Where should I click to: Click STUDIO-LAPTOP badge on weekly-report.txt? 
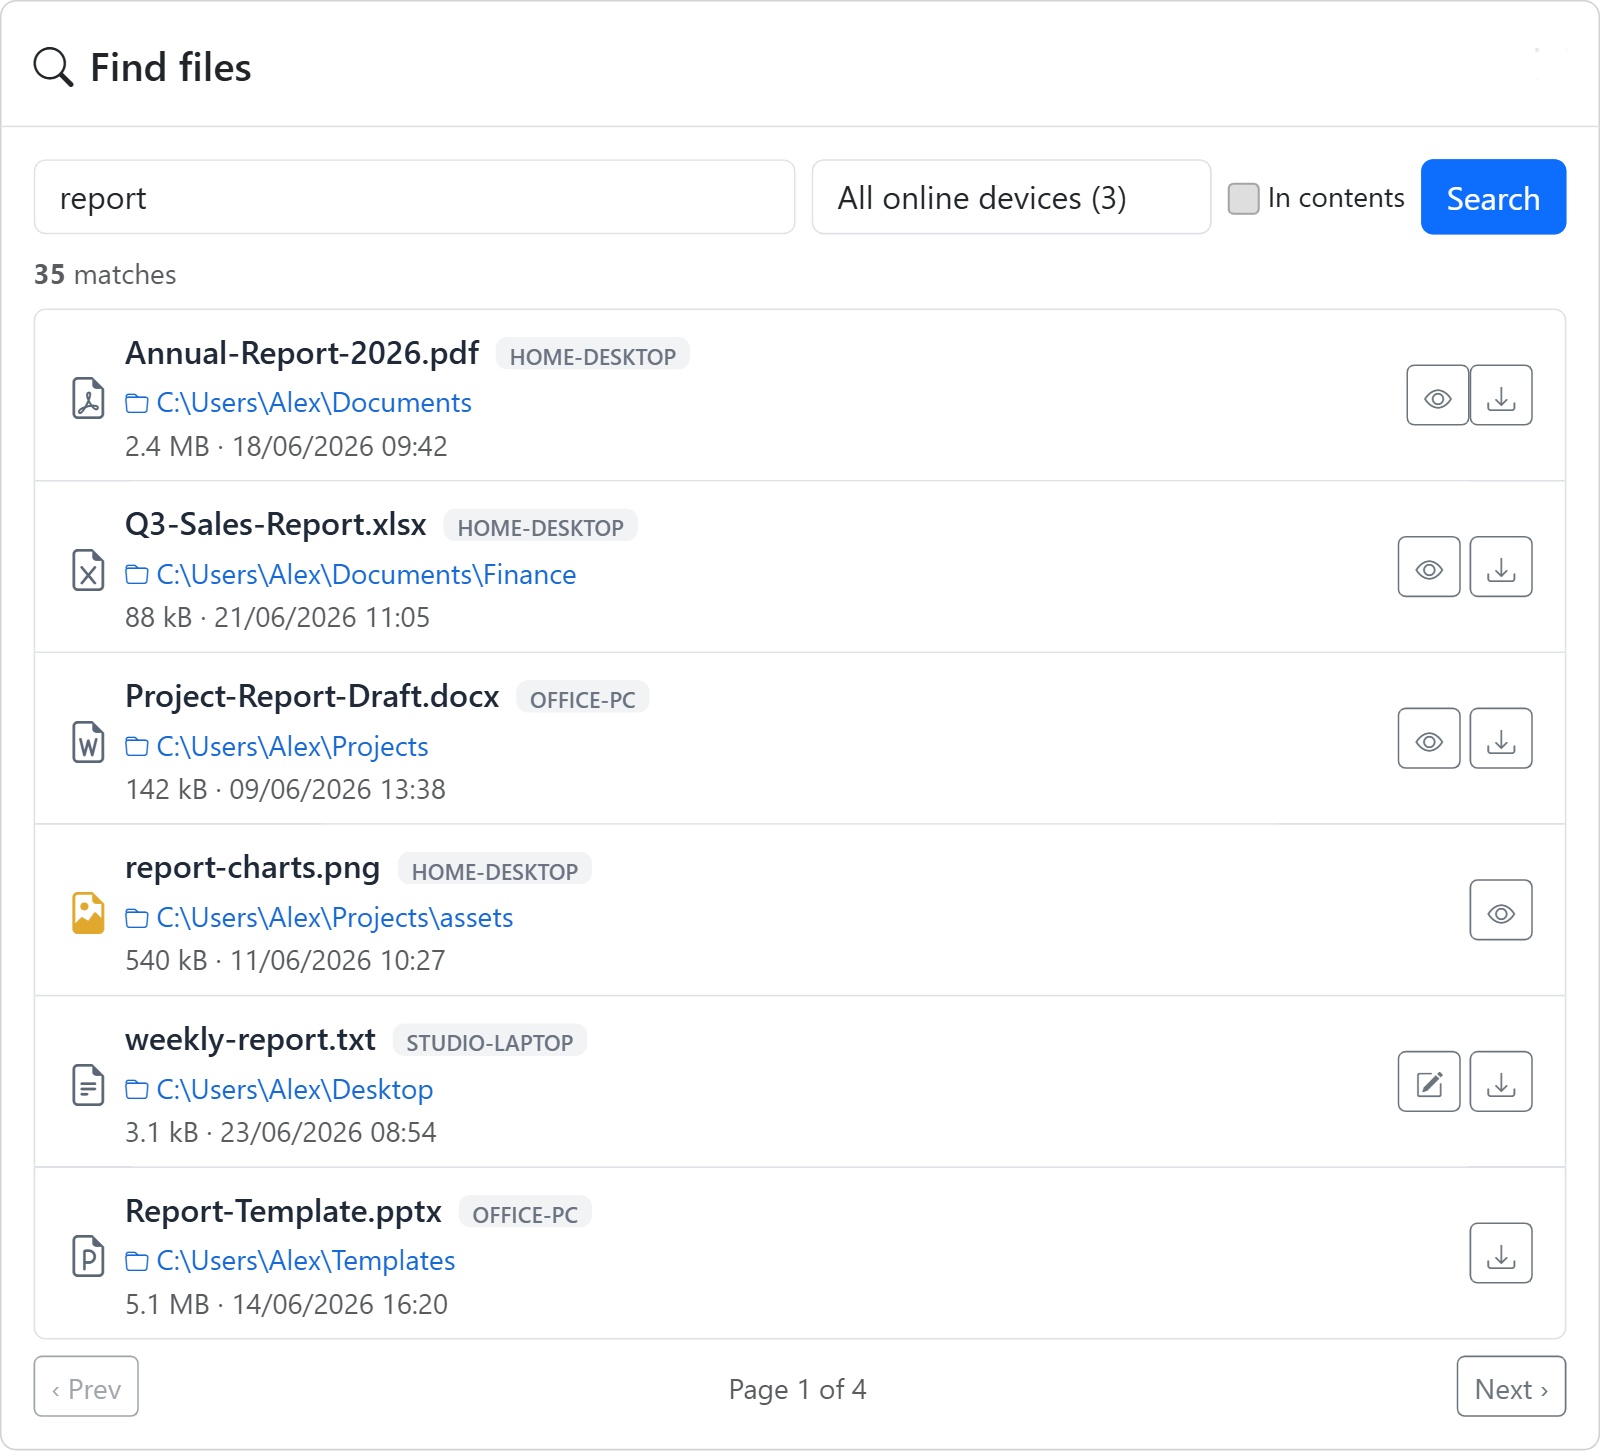point(490,1042)
